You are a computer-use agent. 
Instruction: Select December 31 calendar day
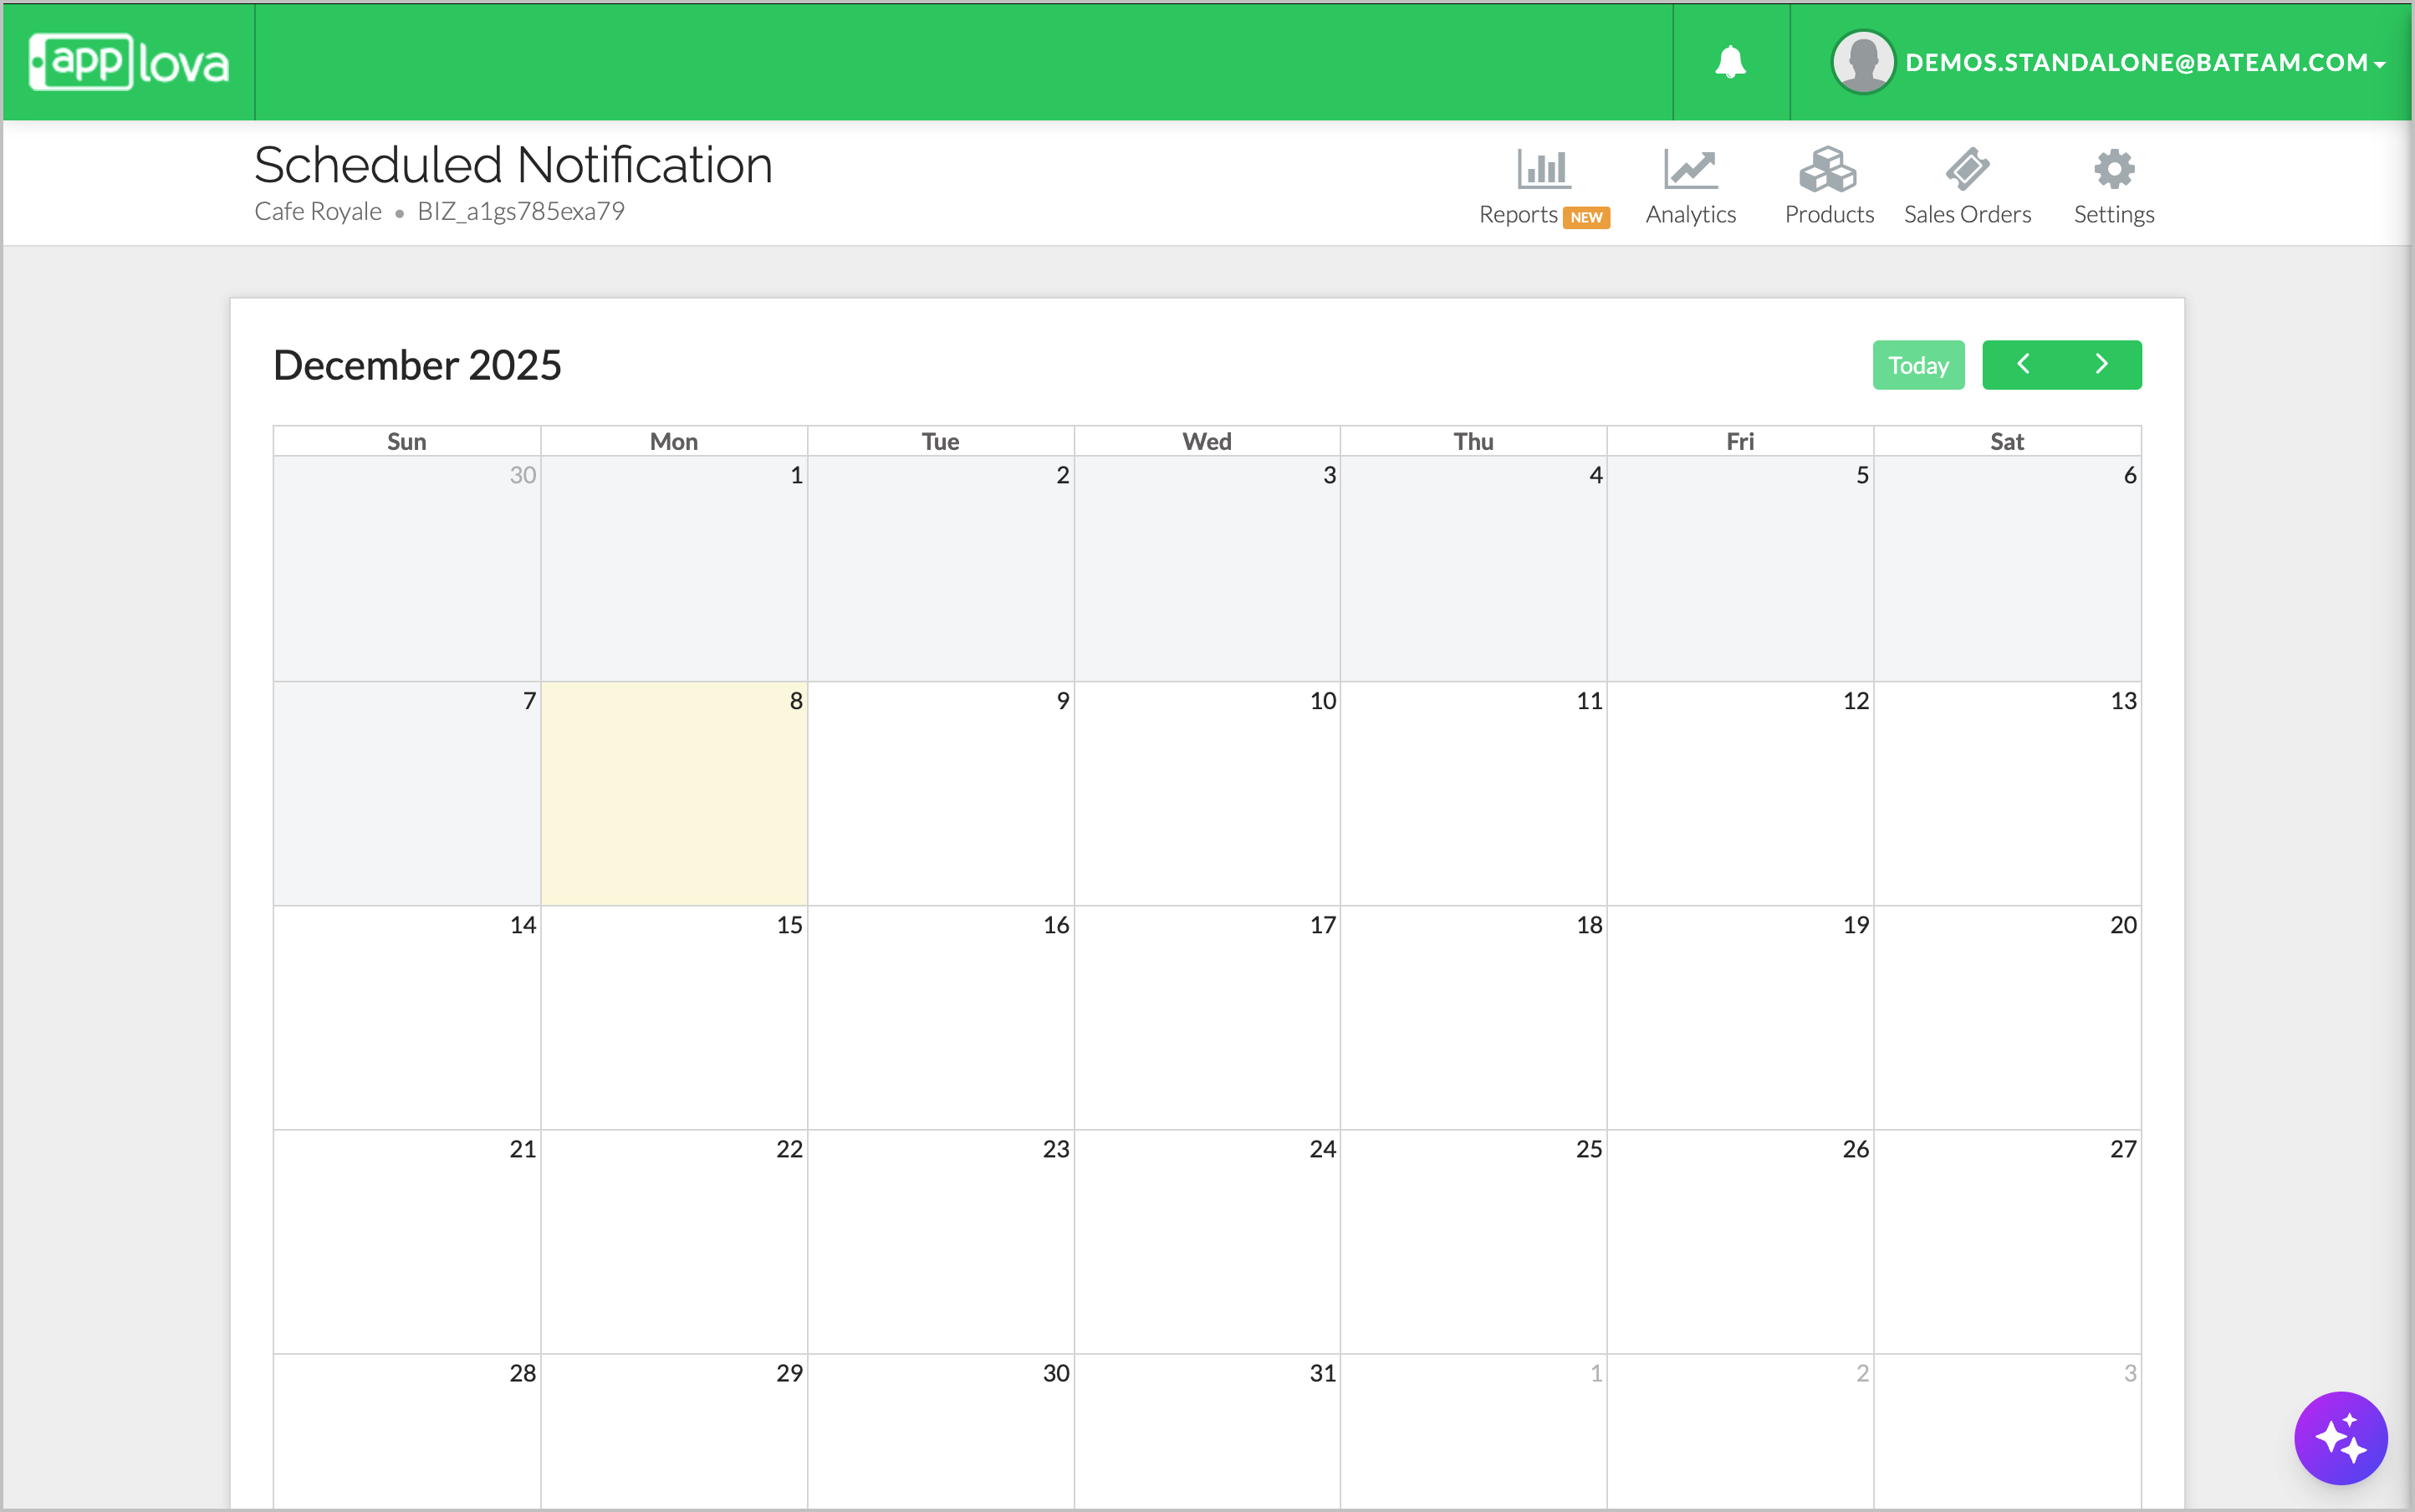[x=1207, y=1430]
